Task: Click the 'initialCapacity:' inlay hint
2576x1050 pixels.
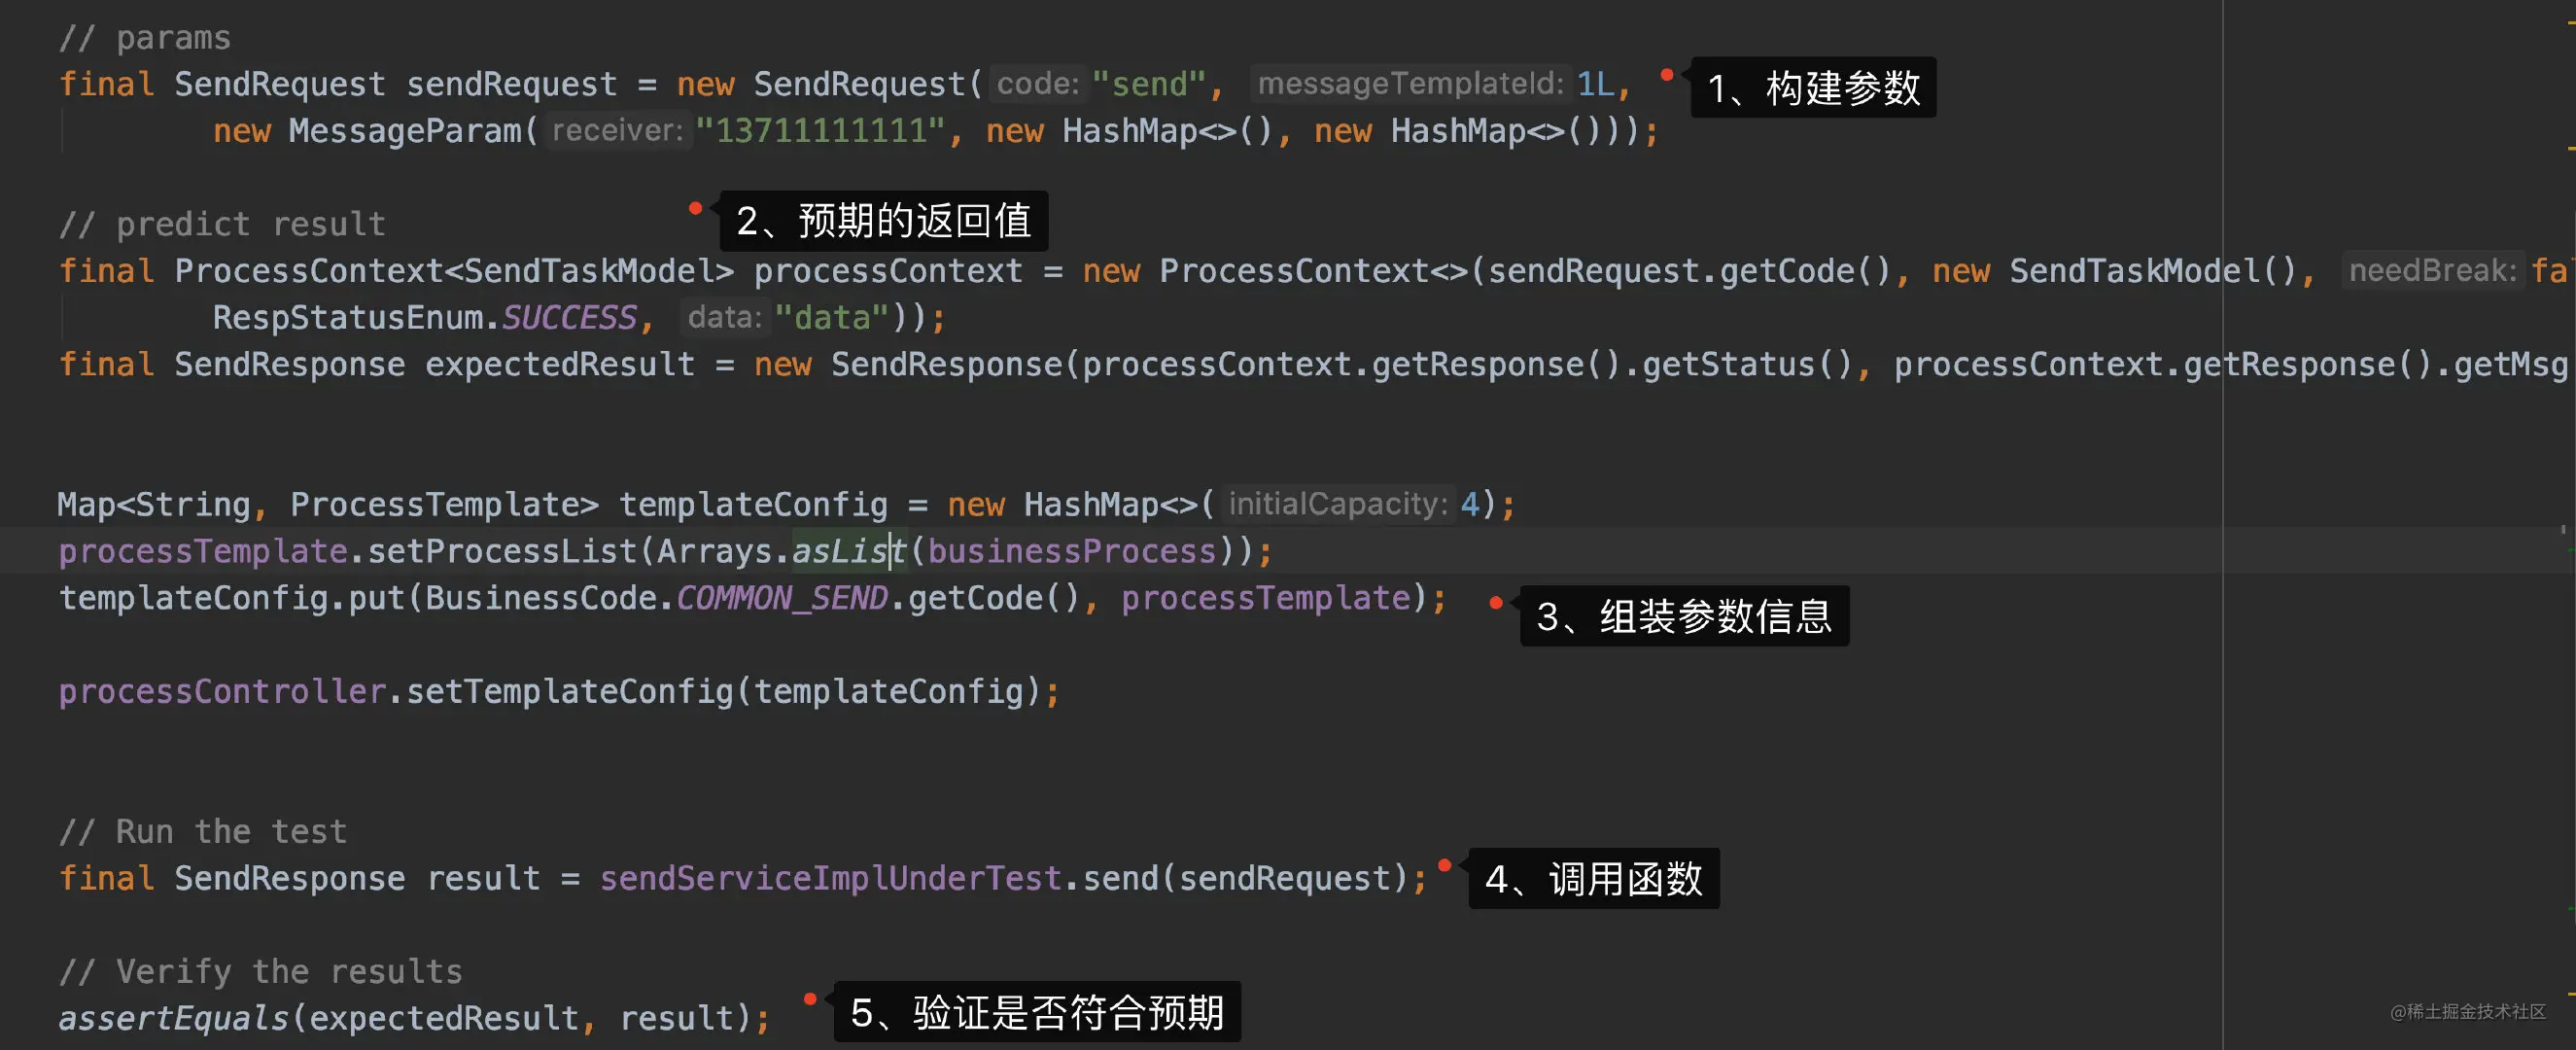Action: pos(1337,504)
